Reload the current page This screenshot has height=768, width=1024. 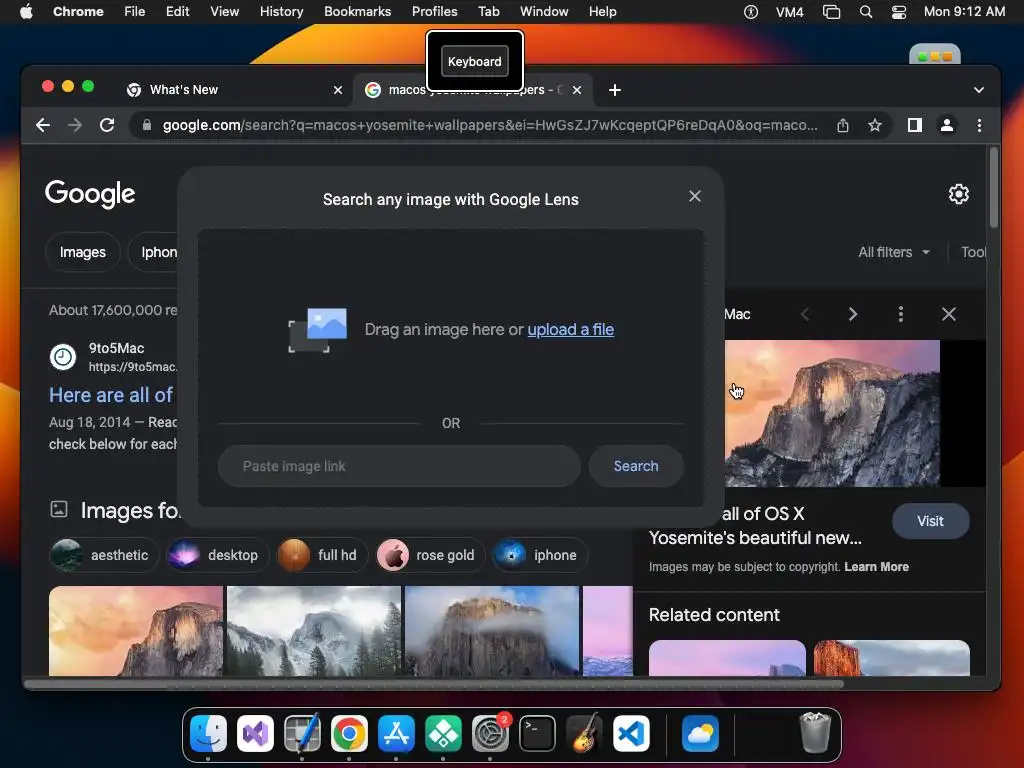(x=107, y=125)
